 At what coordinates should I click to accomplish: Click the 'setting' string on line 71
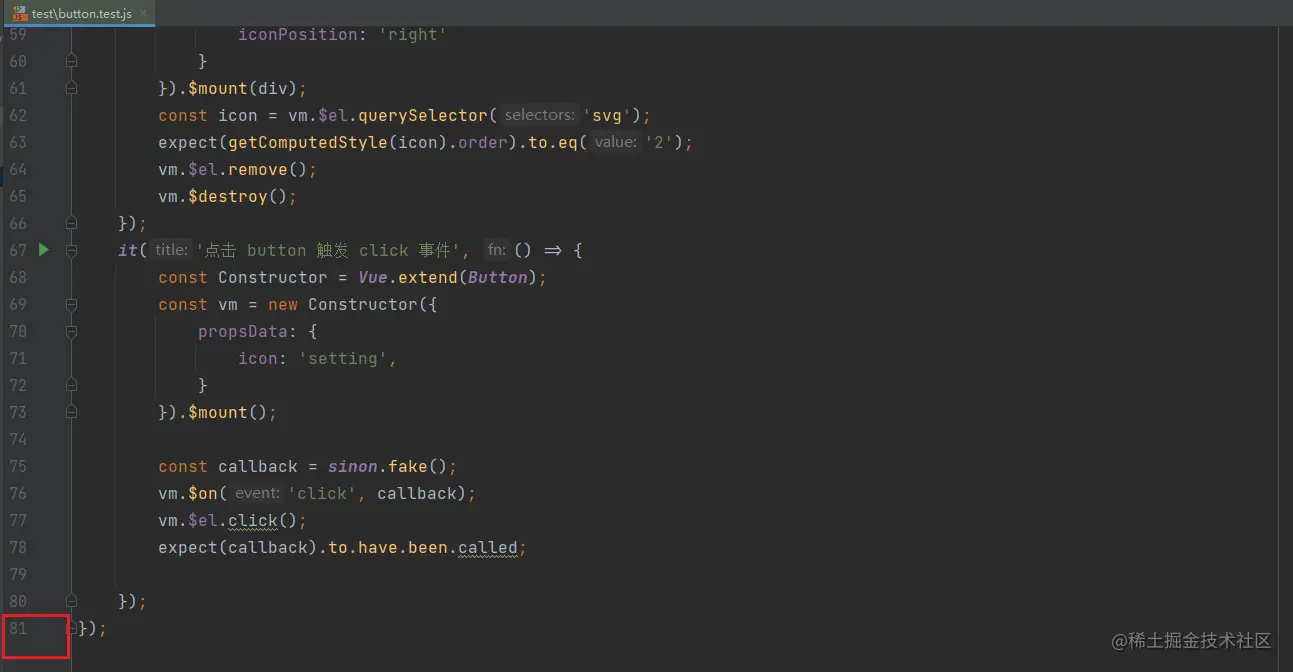click(343, 358)
